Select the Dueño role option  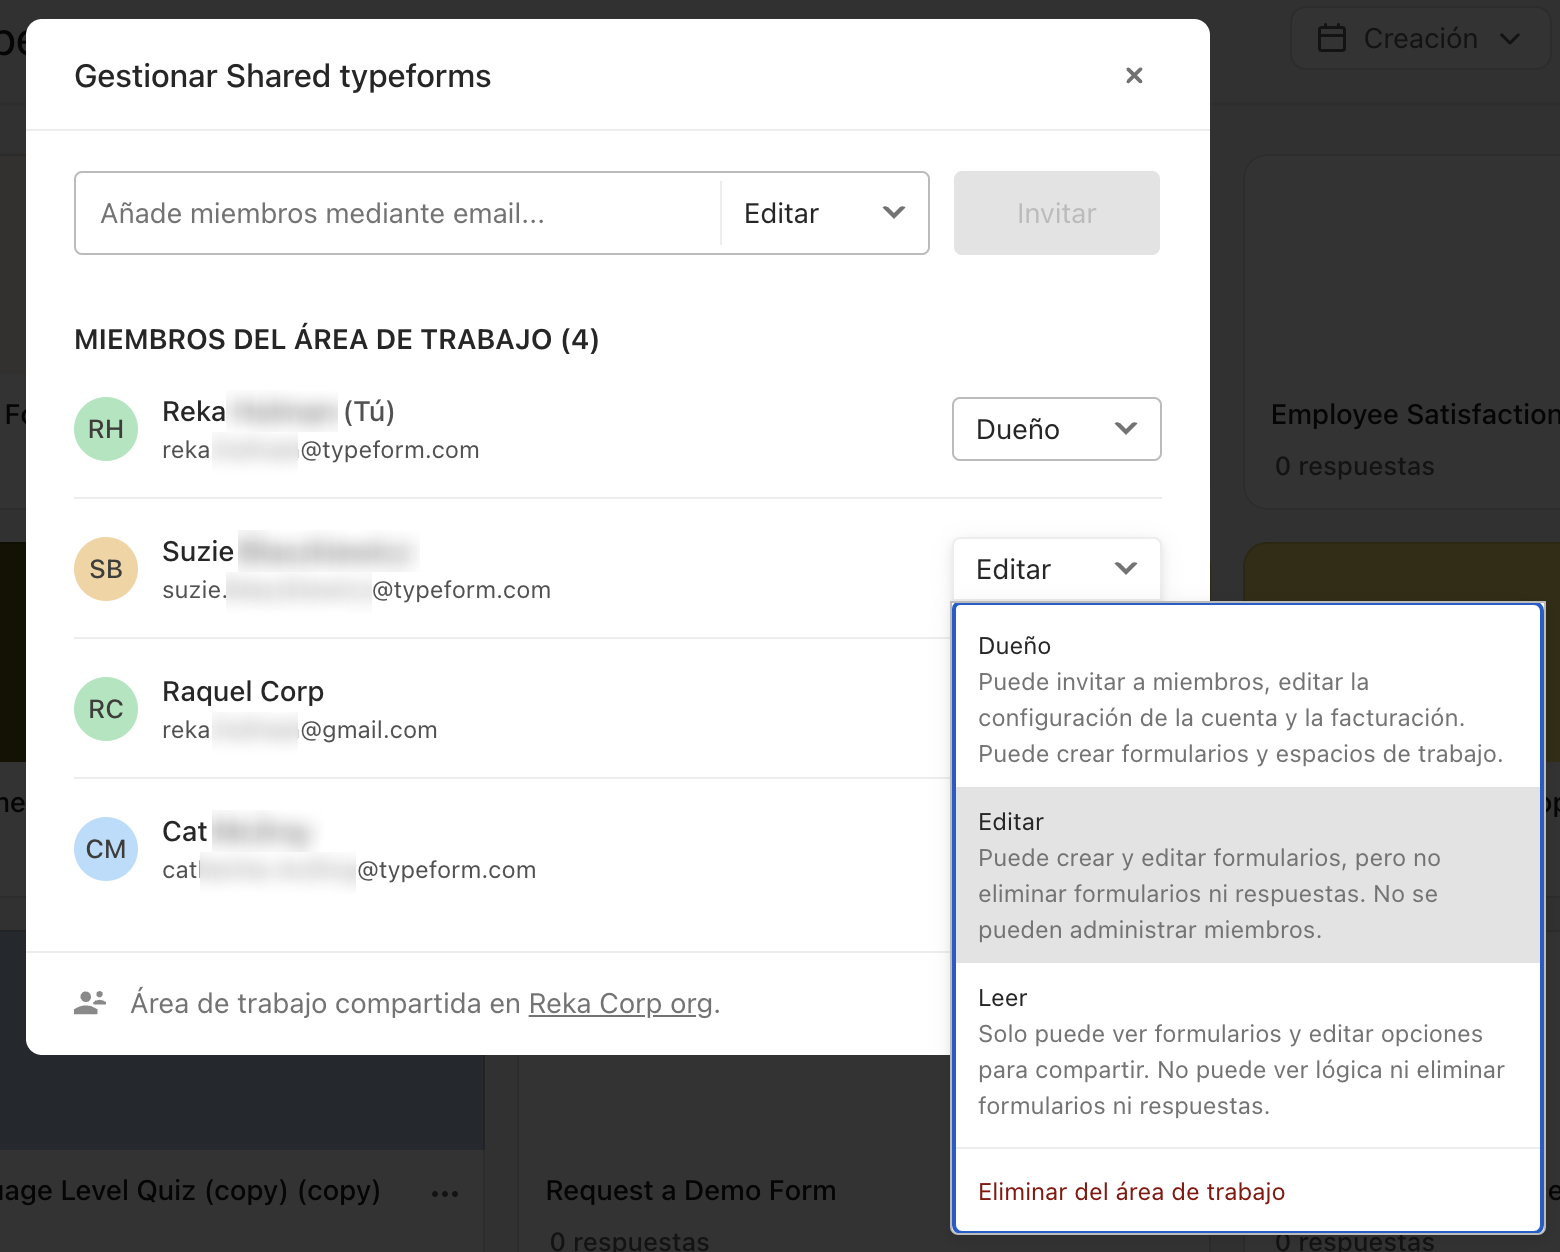coord(1248,699)
